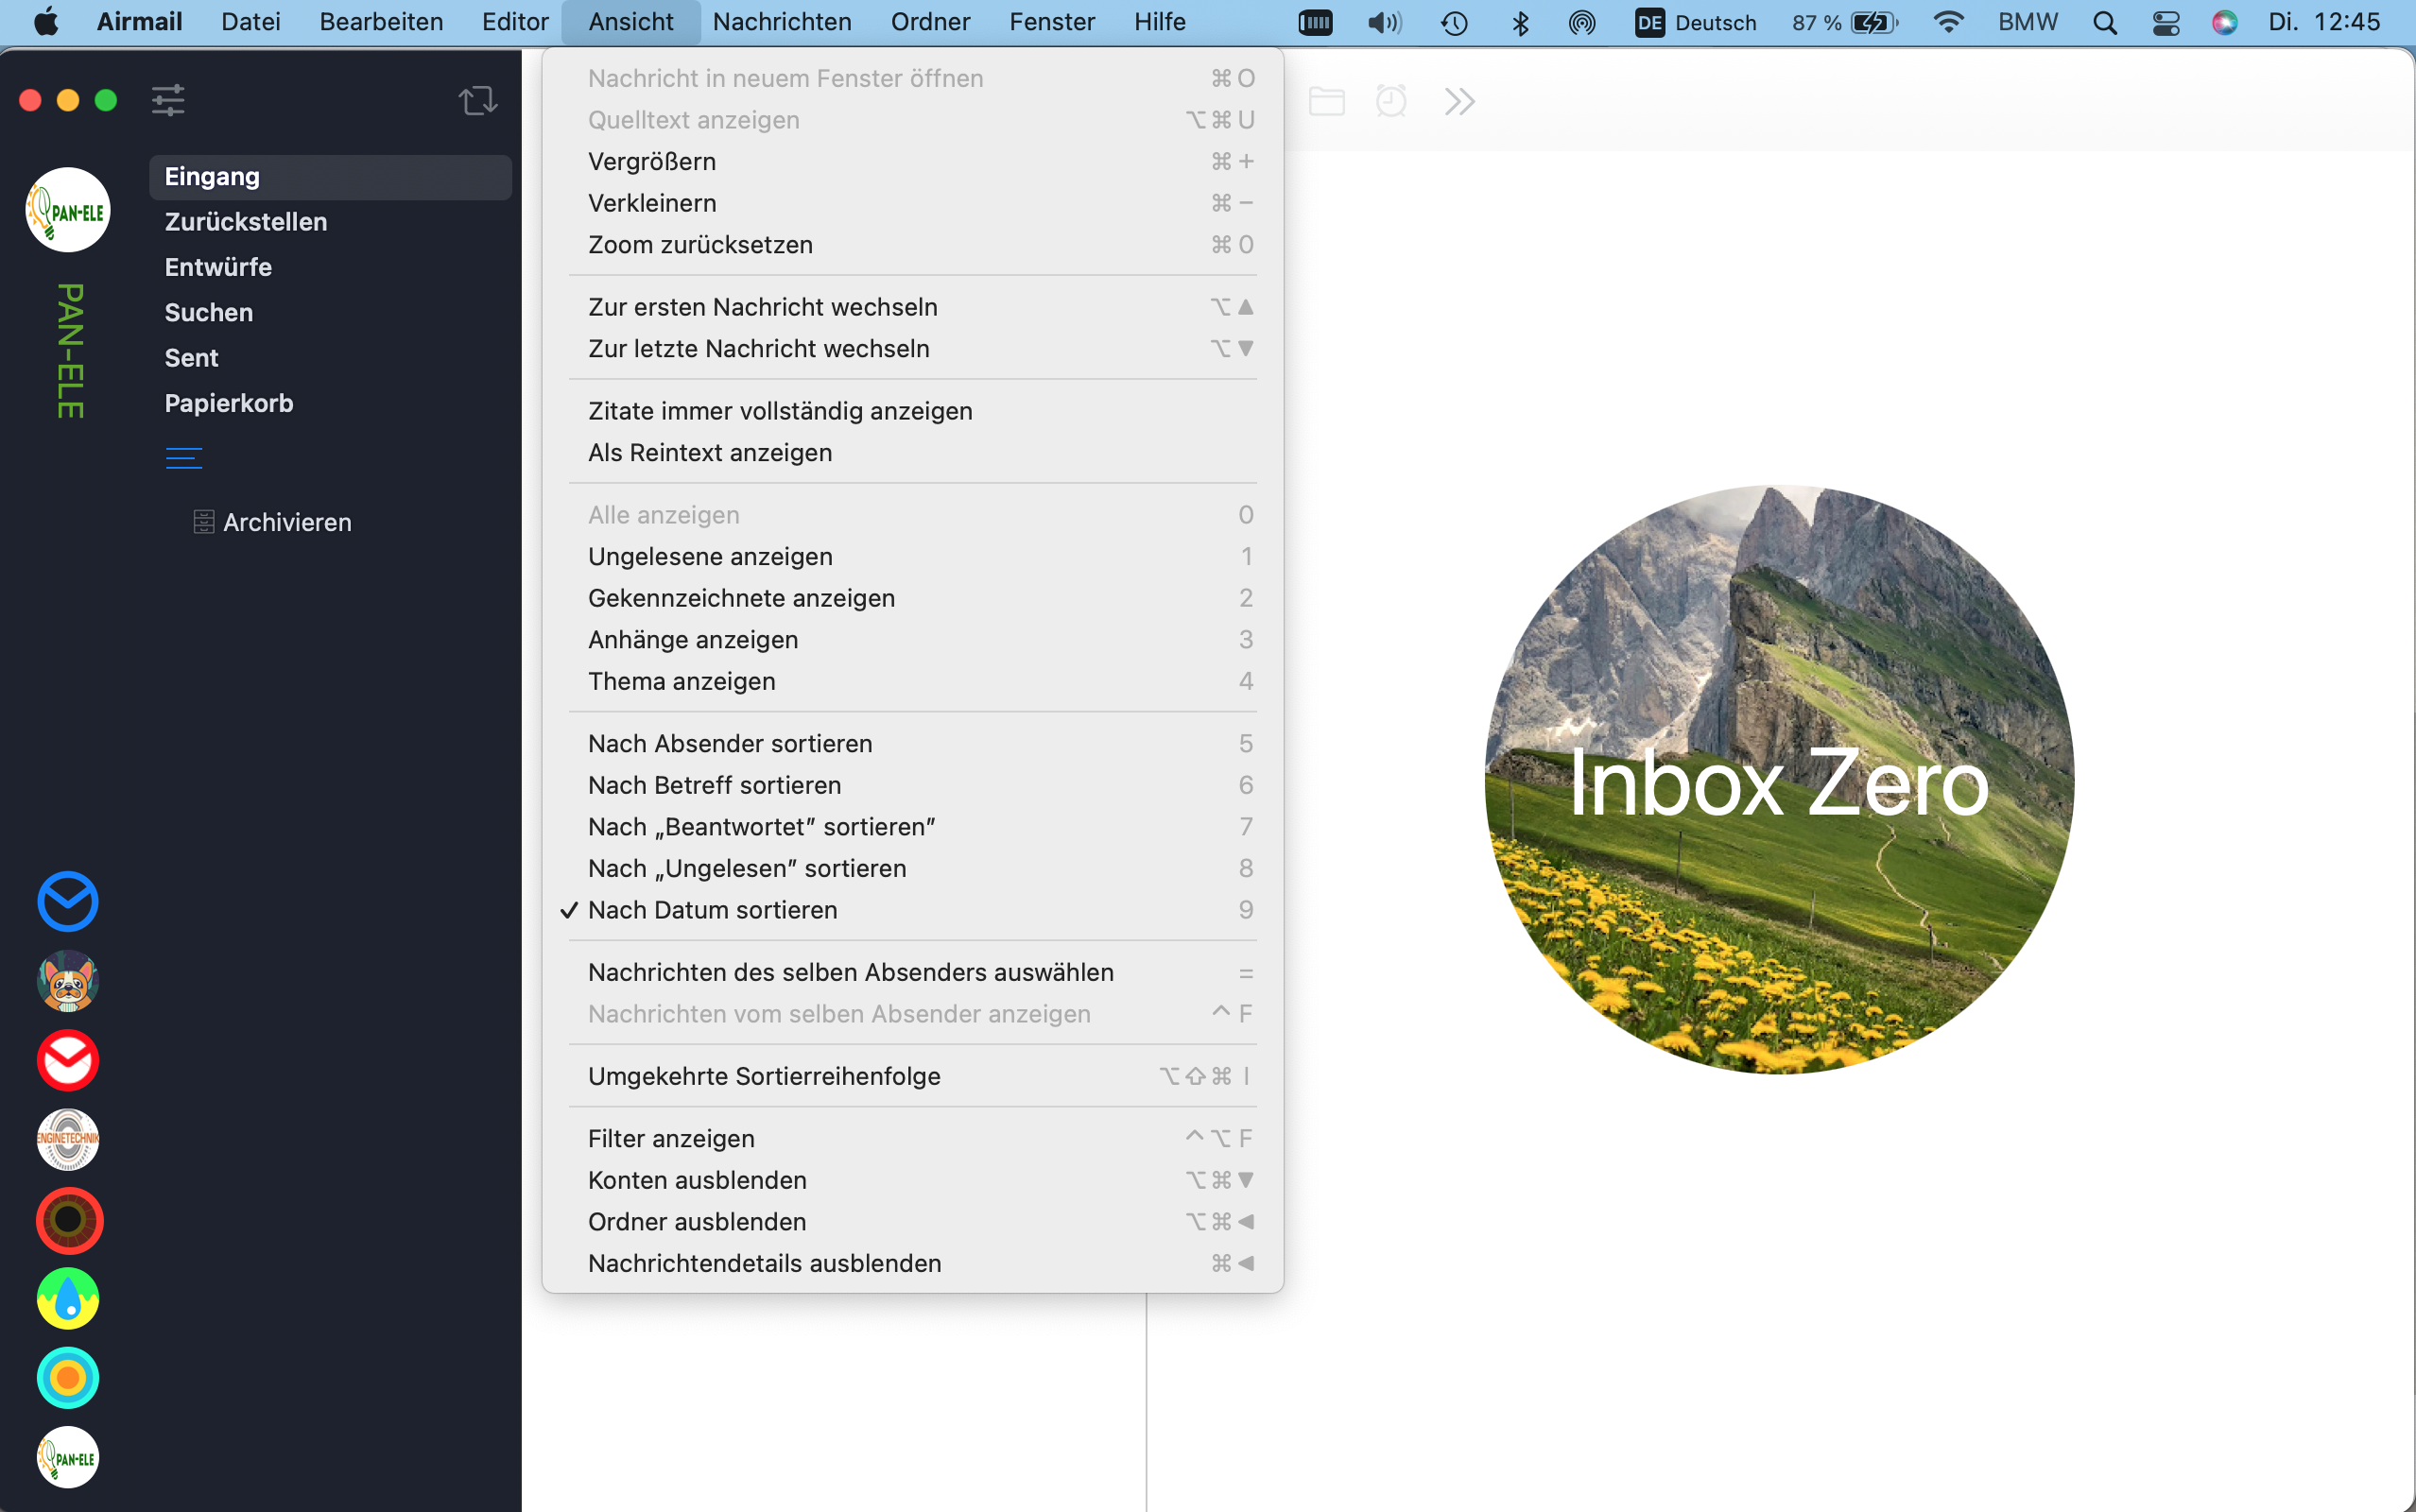Viewport: 2416px width, 1512px height.
Task: Open the Zurückstellen folder
Action: point(246,222)
